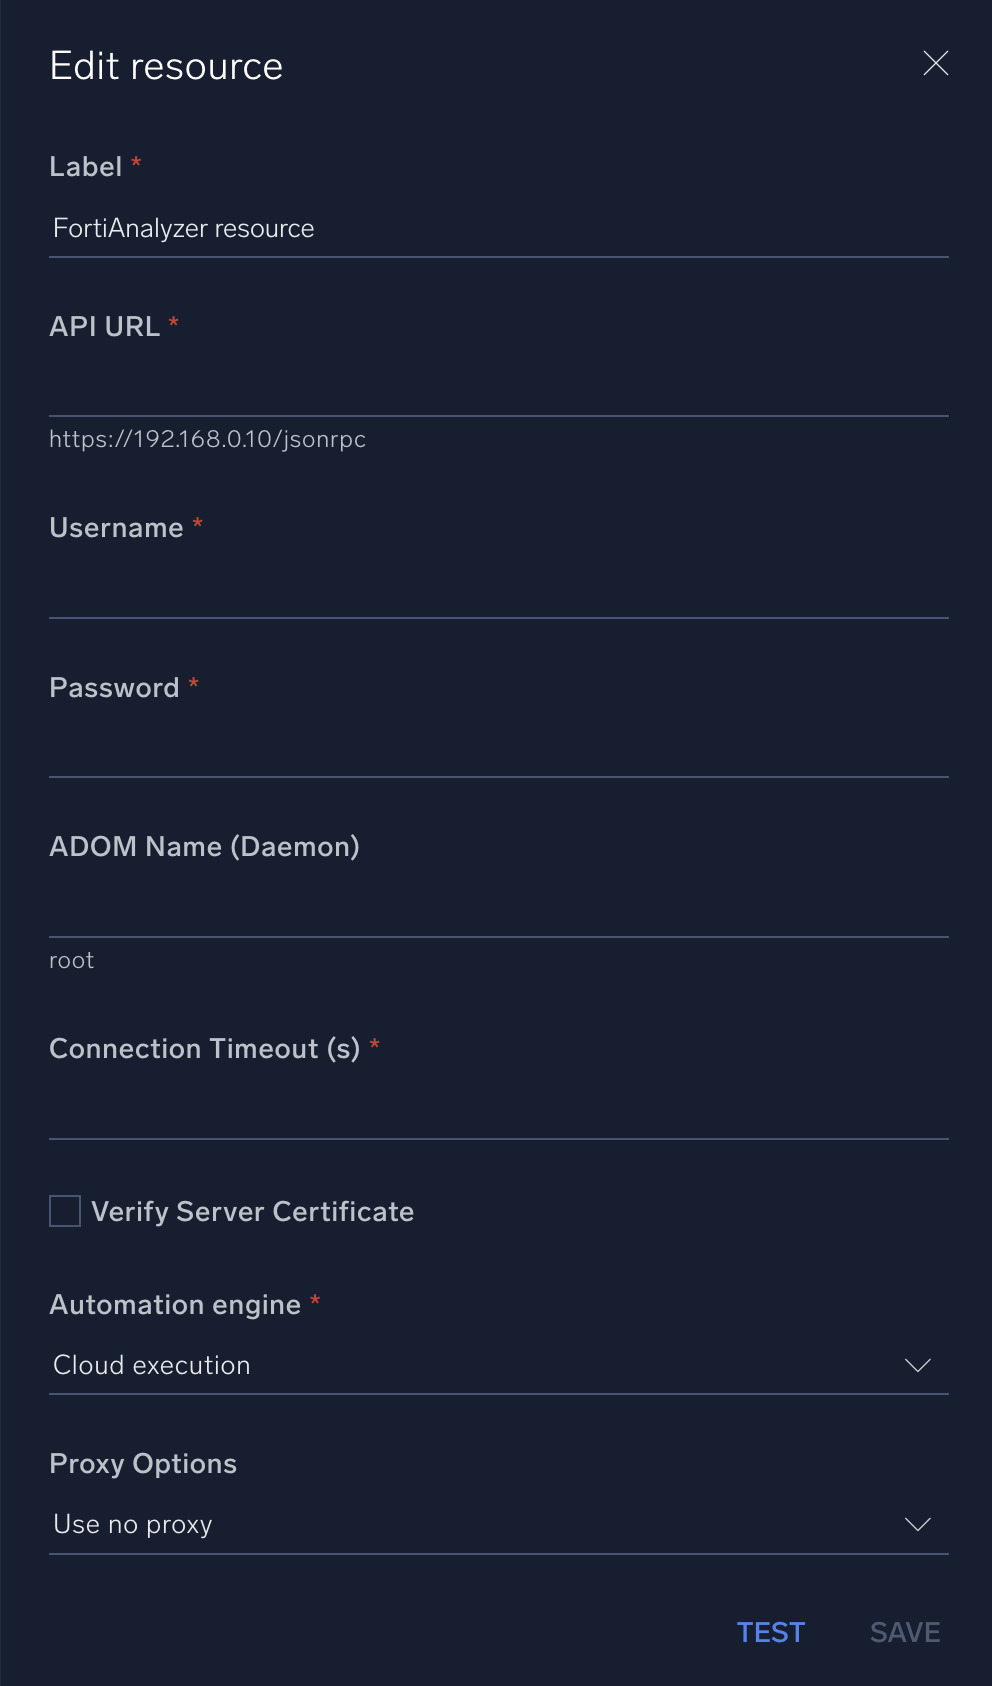Click the Proxy Options chevron icon

point(918,1525)
